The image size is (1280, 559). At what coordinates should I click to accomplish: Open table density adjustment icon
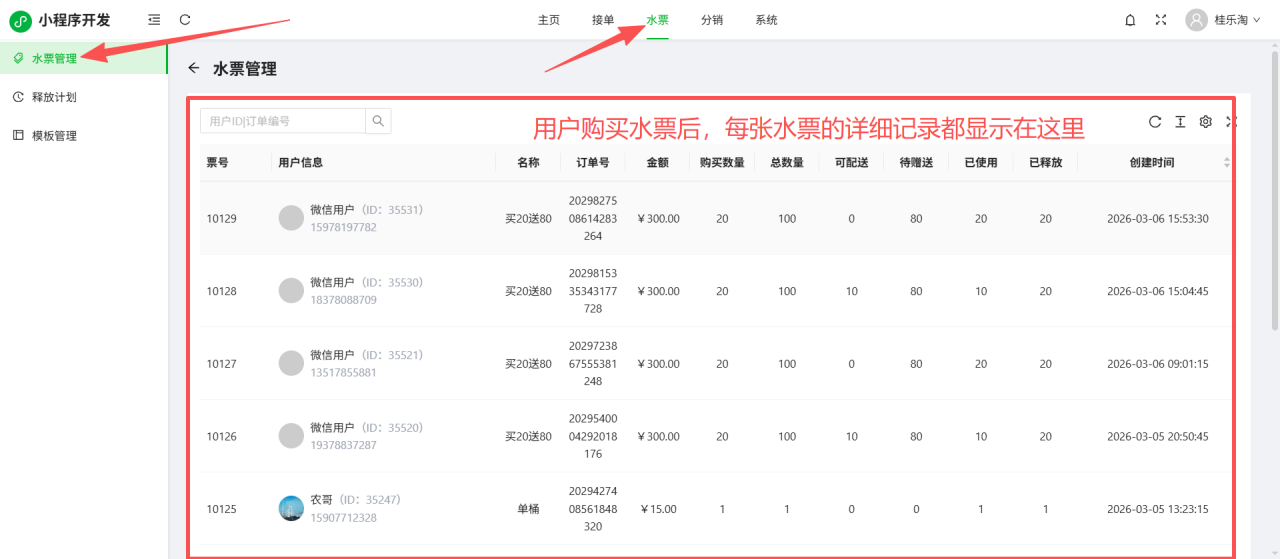(x=1180, y=122)
